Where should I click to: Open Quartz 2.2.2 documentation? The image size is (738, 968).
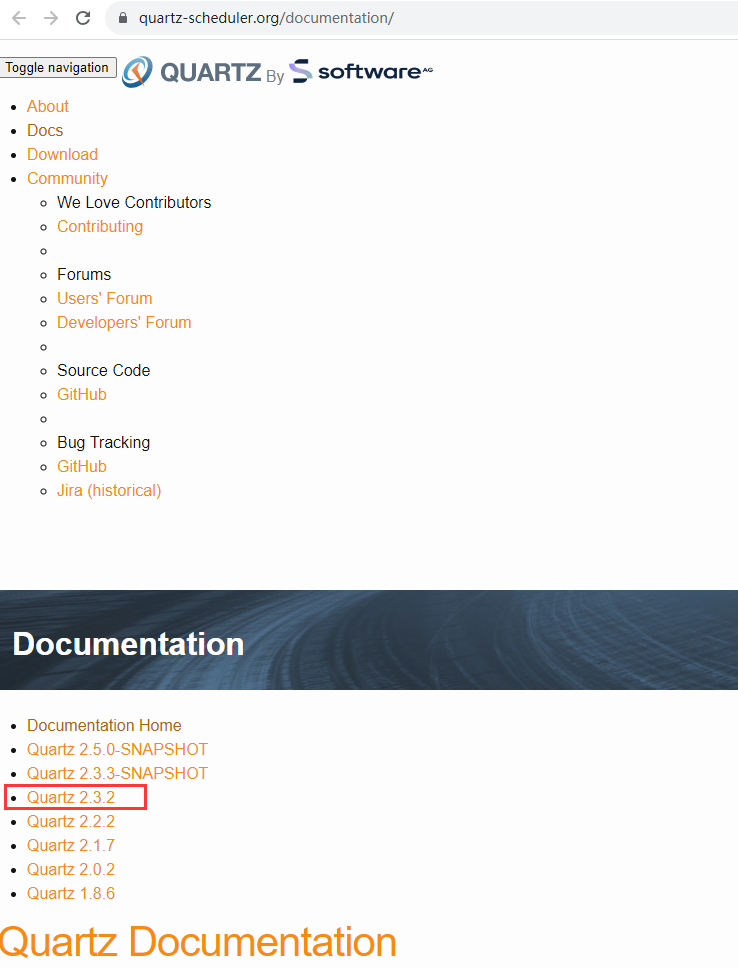coord(71,821)
